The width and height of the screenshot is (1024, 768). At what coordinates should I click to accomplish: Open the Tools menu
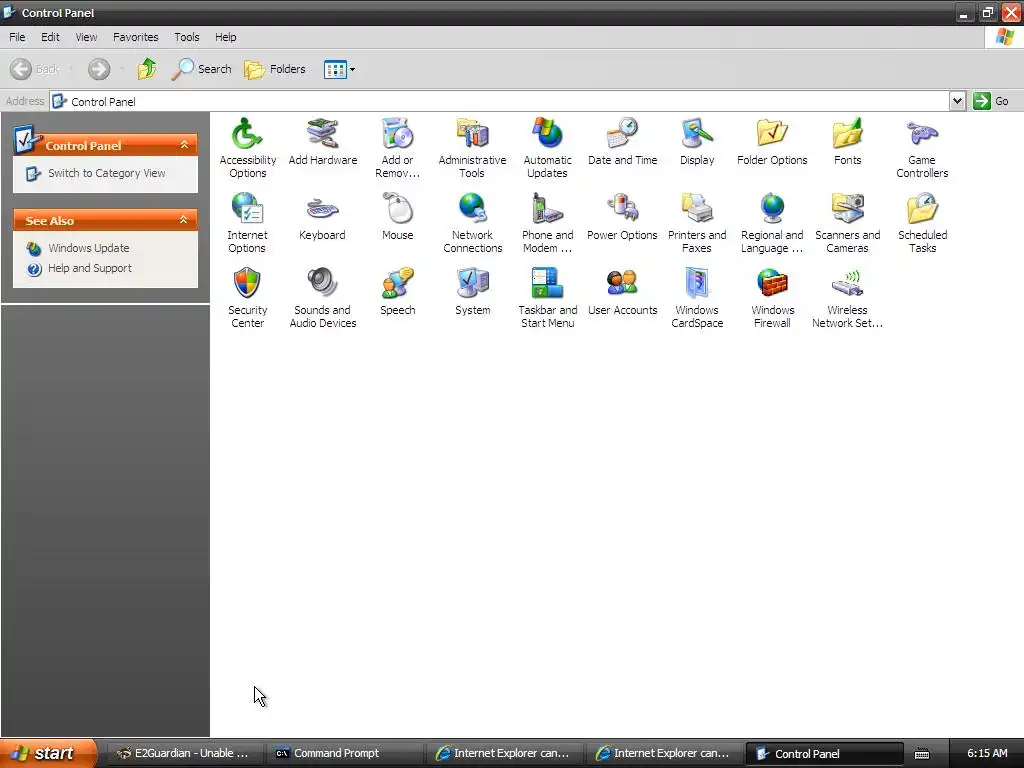pyautogui.click(x=187, y=37)
